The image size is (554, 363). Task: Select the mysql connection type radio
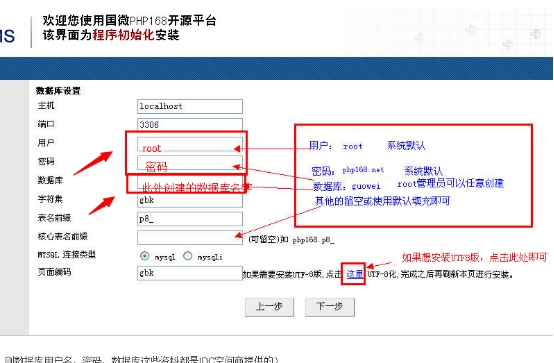tap(145, 256)
